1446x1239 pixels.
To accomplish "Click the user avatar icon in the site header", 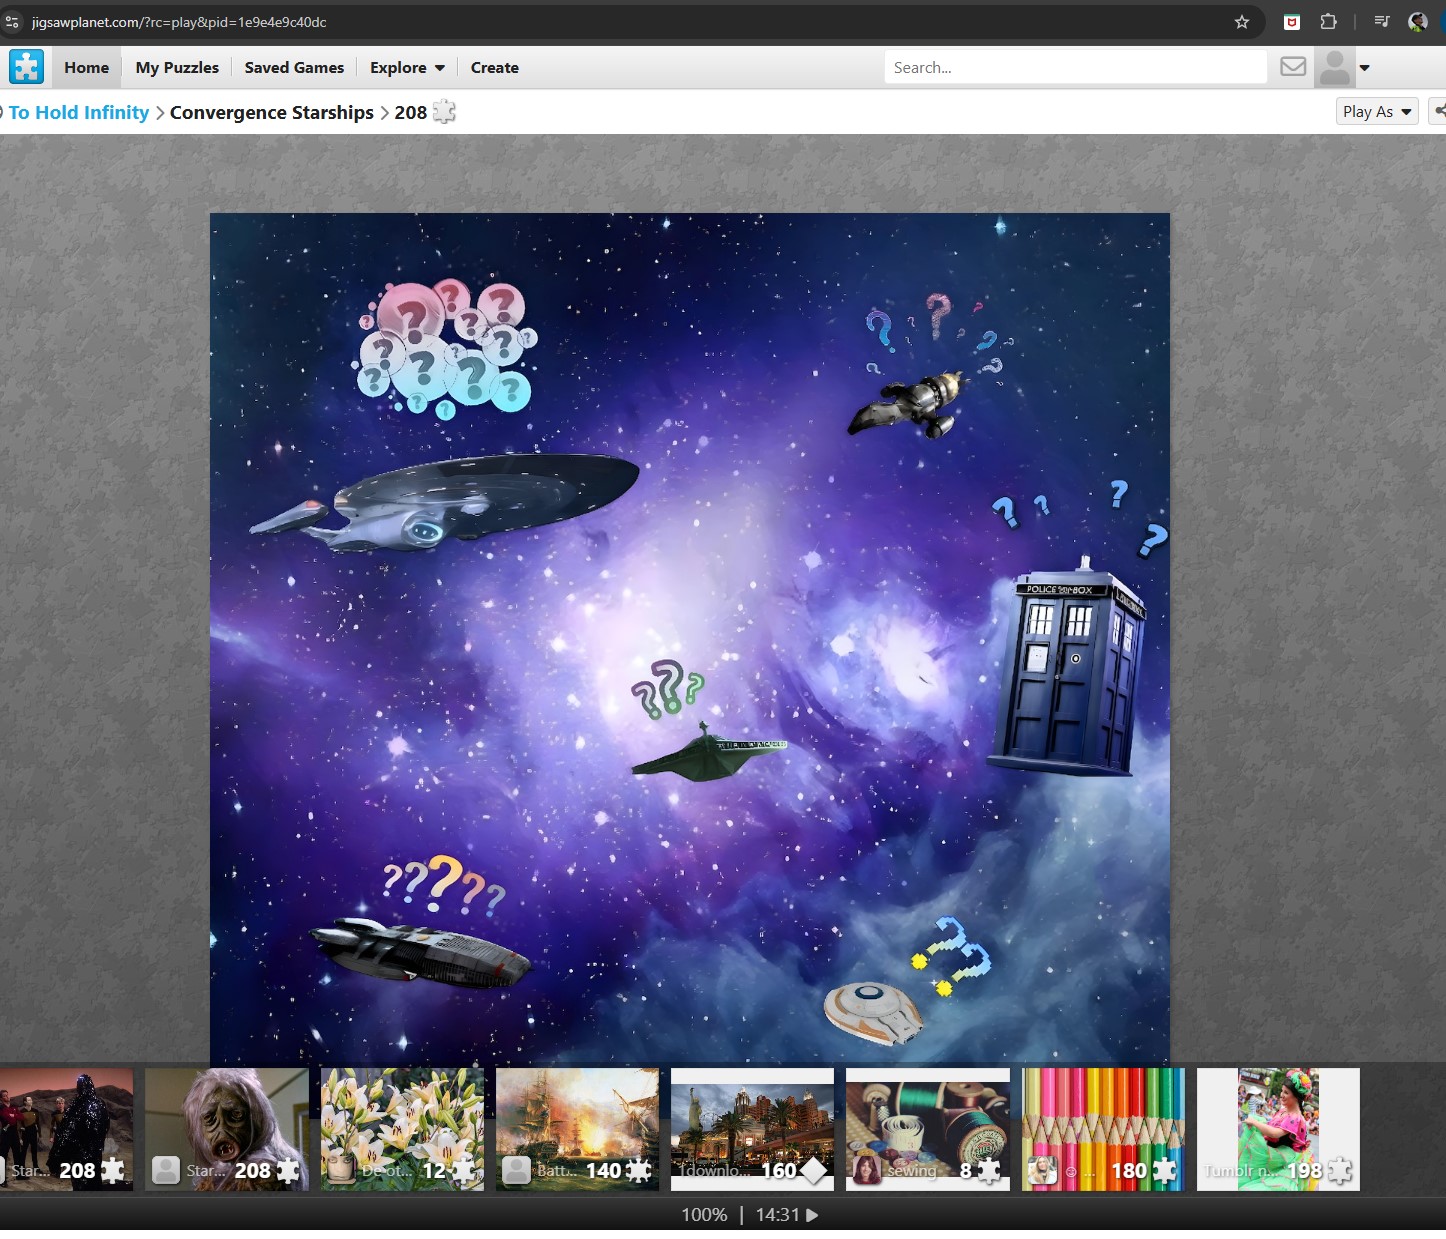I will pyautogui.click(x=1334, y=68).
